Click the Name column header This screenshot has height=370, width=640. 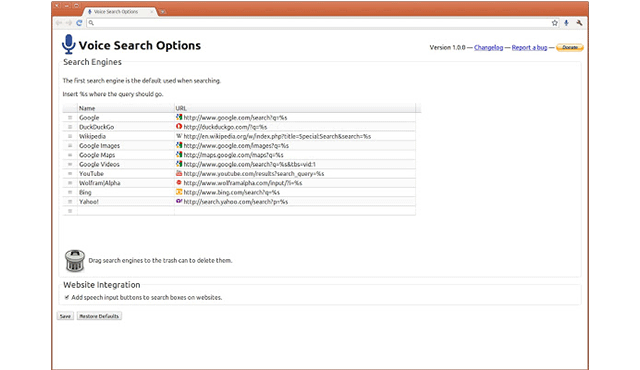[x=126, y=108]
